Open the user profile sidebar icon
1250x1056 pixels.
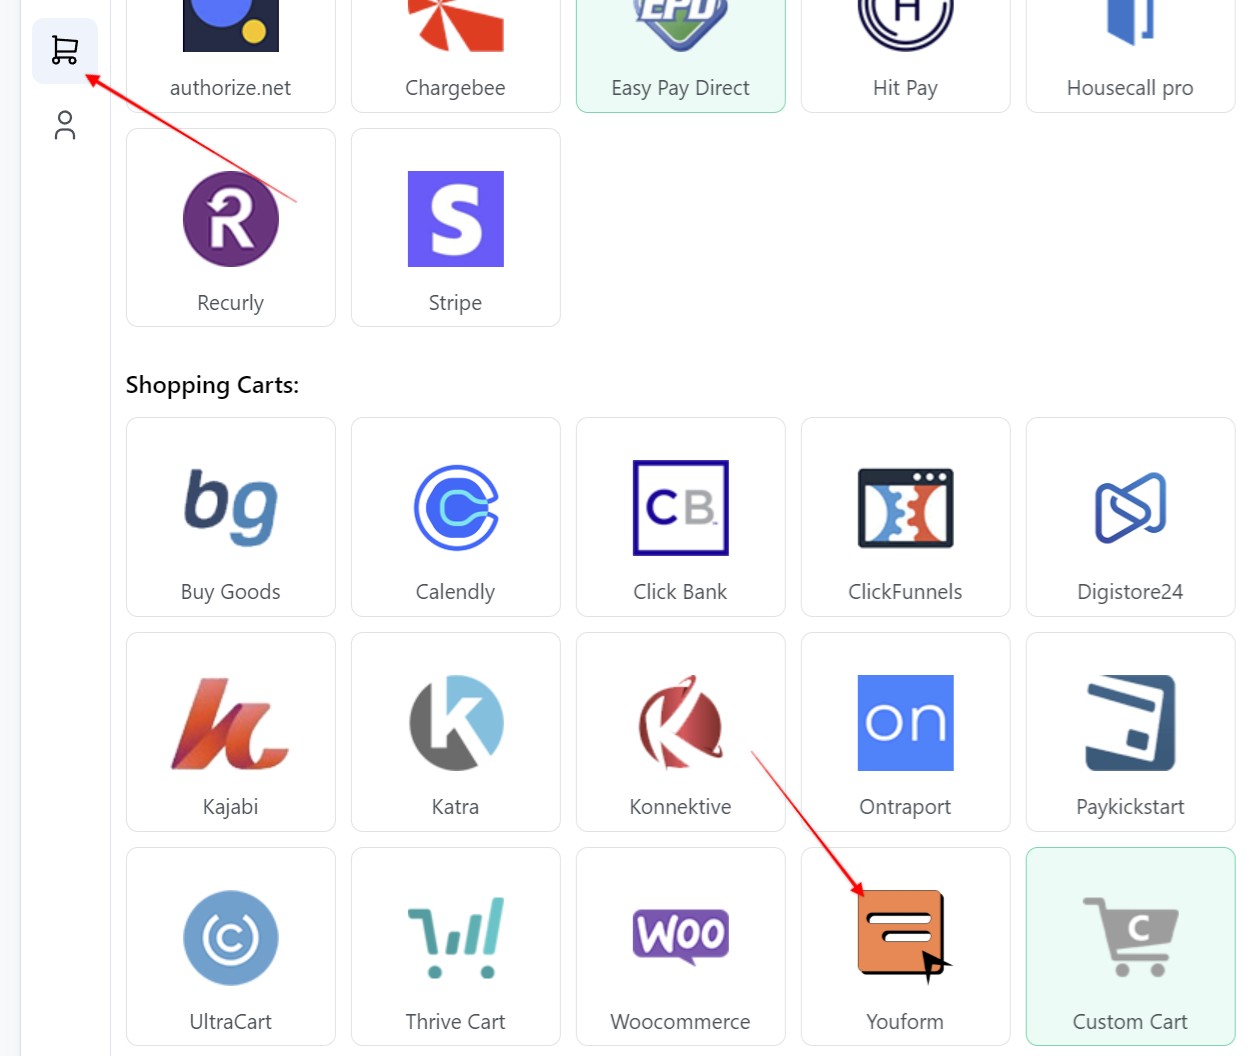pyautogui.click(x=65, y=125)
